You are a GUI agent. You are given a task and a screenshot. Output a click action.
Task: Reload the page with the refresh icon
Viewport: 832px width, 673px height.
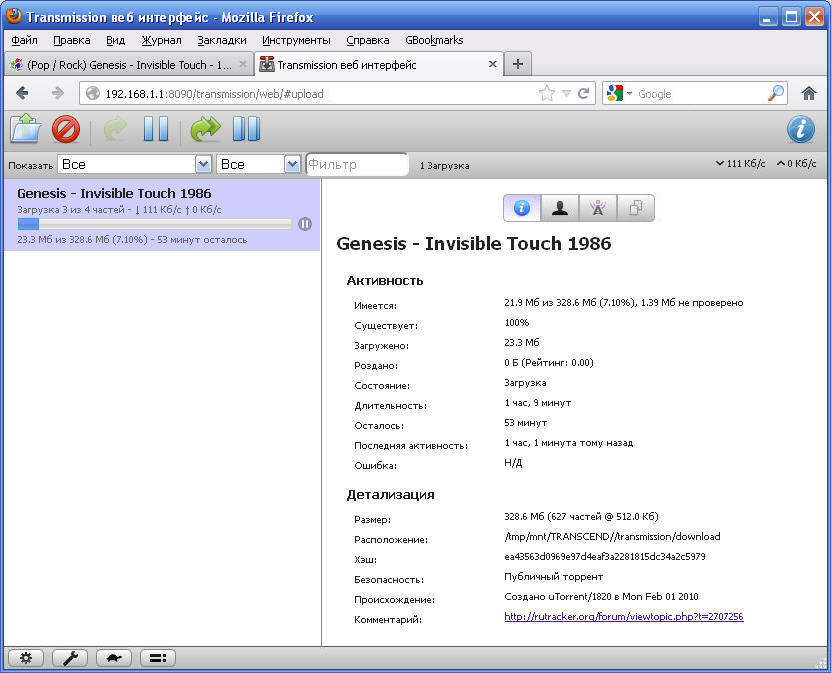click(584, 93)
